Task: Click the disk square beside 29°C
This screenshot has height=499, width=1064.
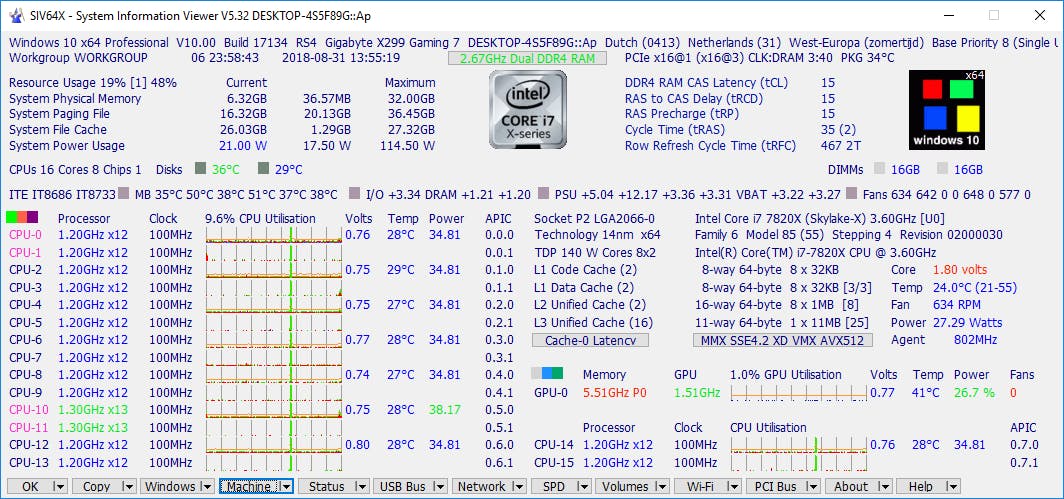Action: [264, 168]
